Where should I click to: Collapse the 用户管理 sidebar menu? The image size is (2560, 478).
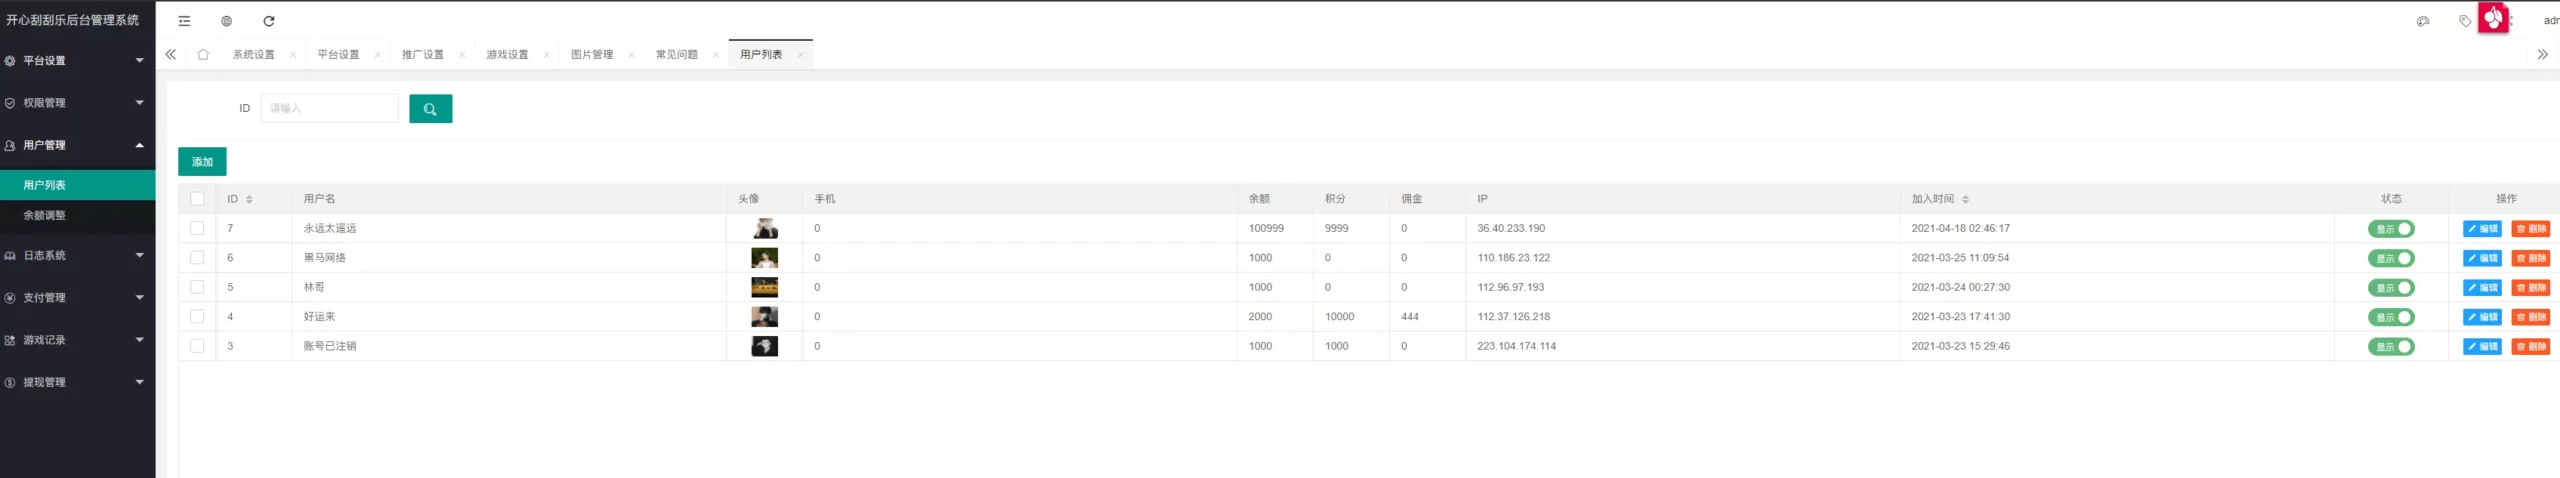(77, 145)
